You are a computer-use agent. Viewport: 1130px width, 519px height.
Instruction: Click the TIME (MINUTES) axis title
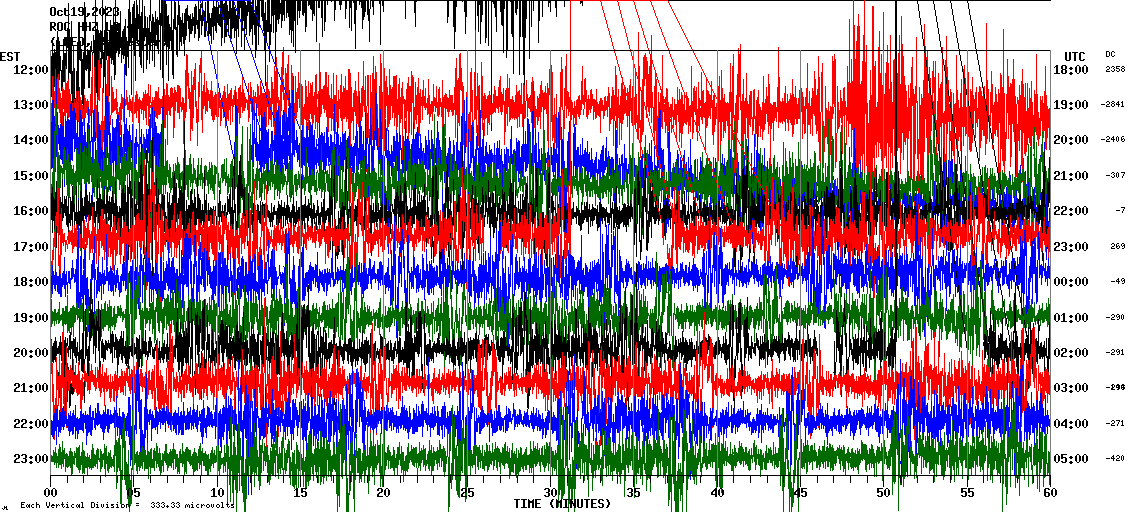[562, 504]
